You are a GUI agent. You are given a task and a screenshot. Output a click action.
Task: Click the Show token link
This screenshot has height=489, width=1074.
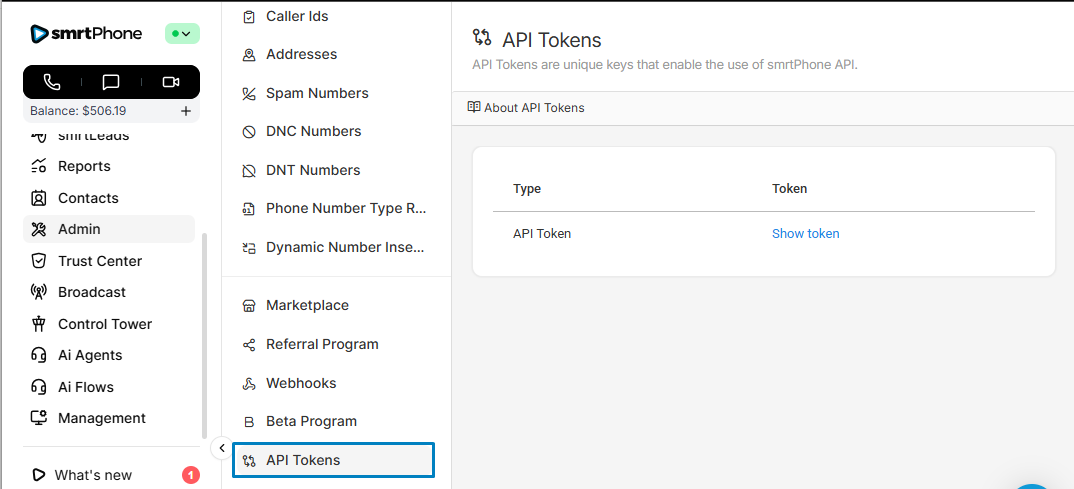805,234
